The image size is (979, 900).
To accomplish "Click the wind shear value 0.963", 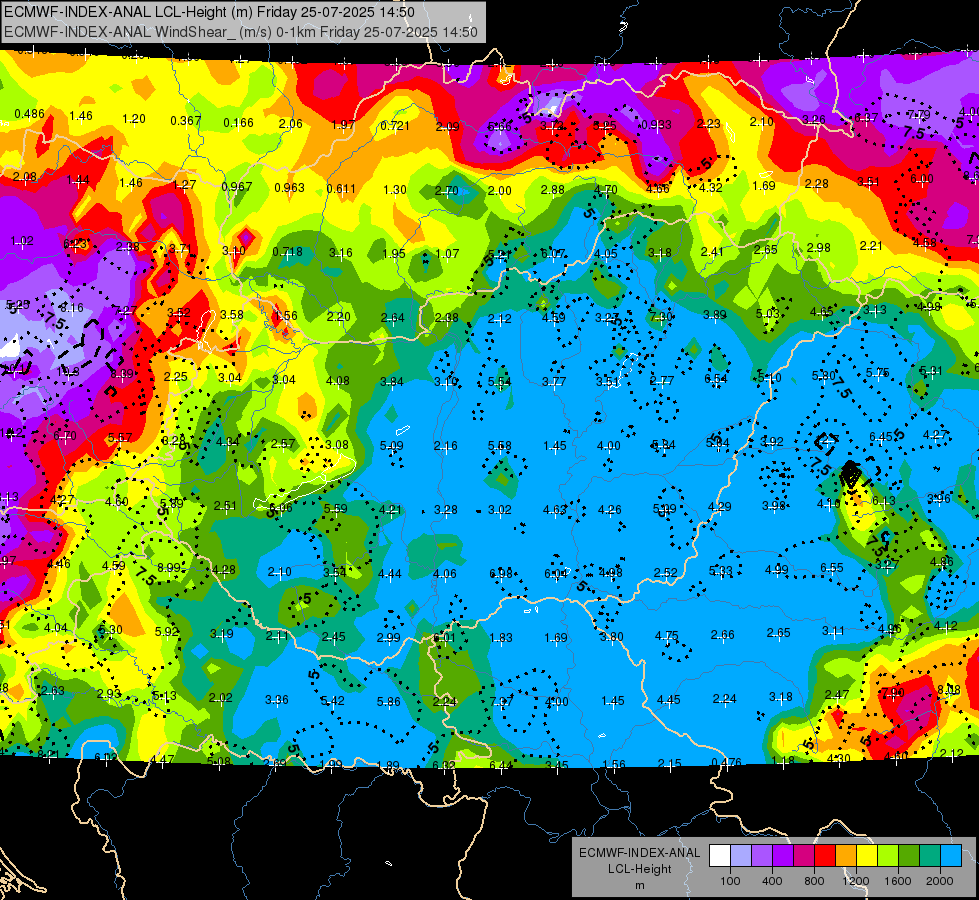I will [290, 187].
